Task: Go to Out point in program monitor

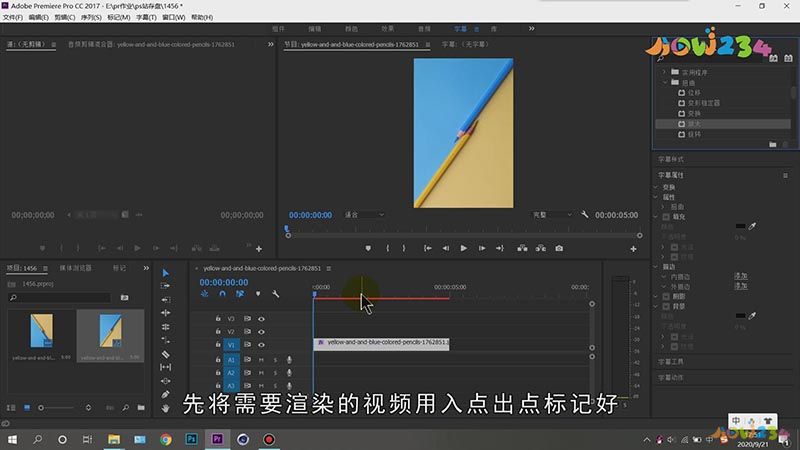Action: point(499,248)
